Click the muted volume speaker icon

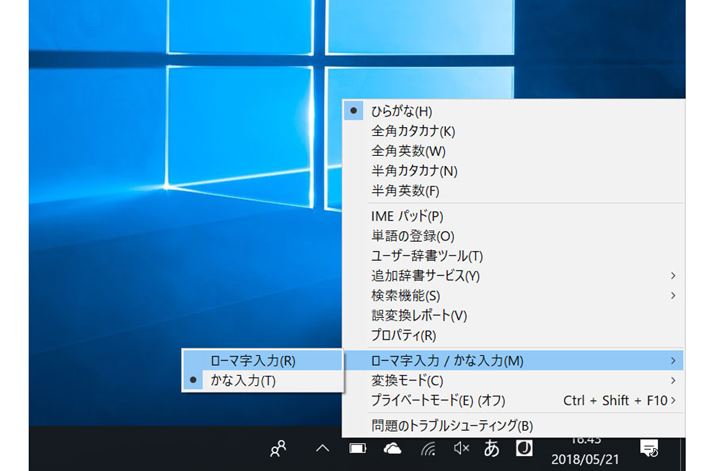click(459, 449)
